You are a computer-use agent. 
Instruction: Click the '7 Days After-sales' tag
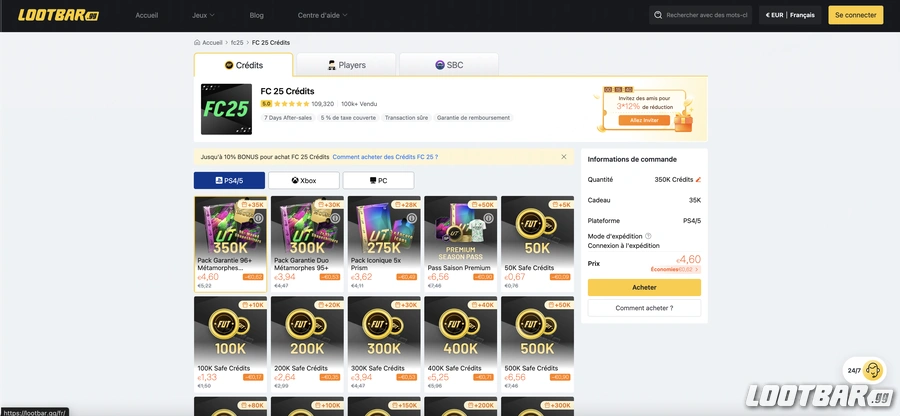[x=288, y=118]
